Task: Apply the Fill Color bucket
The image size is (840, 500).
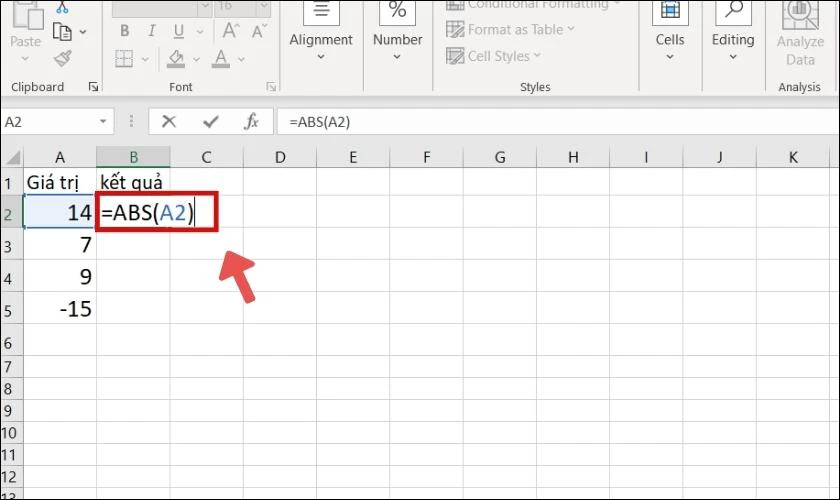Action: coord(176,58)
